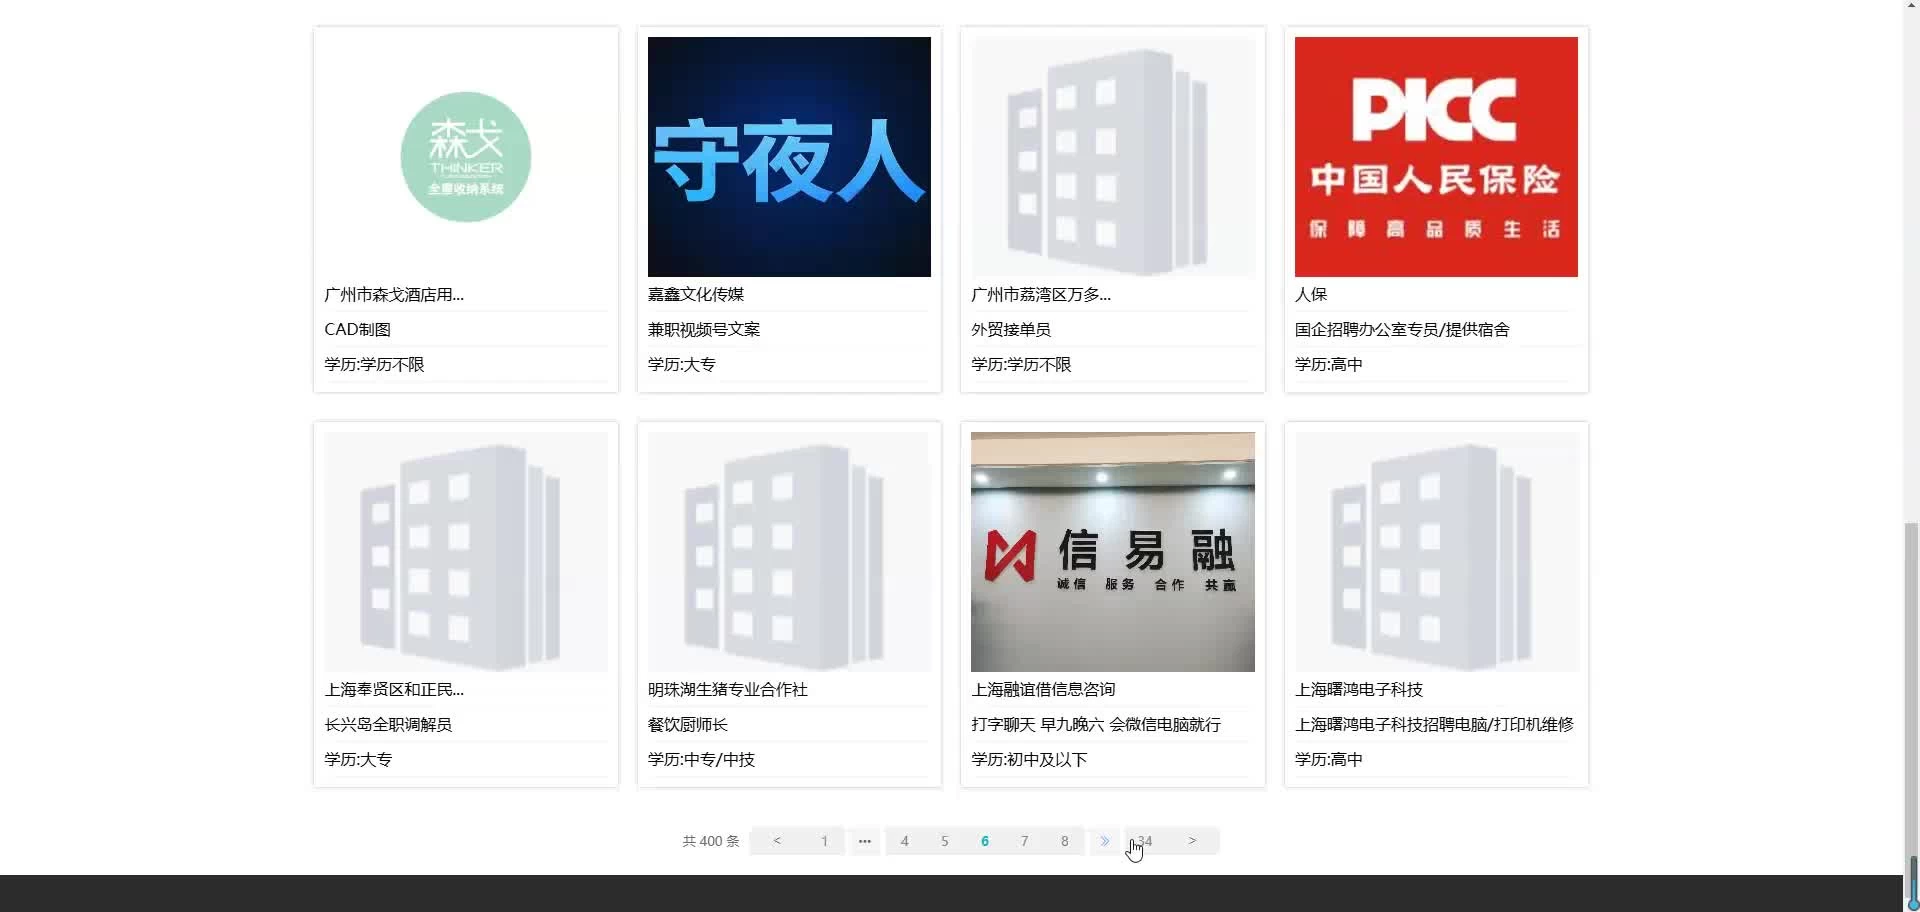Go to page 1
1920x912 pixels.
[x=825, y=841]
